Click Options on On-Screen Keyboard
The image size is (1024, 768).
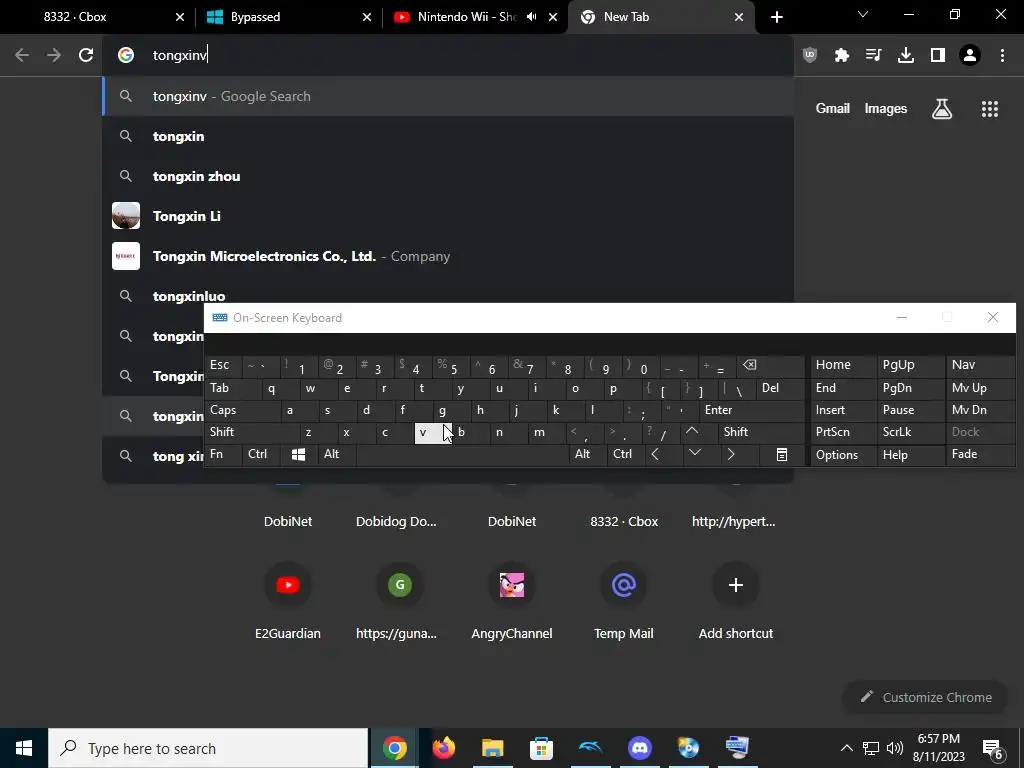coord(844,455)
